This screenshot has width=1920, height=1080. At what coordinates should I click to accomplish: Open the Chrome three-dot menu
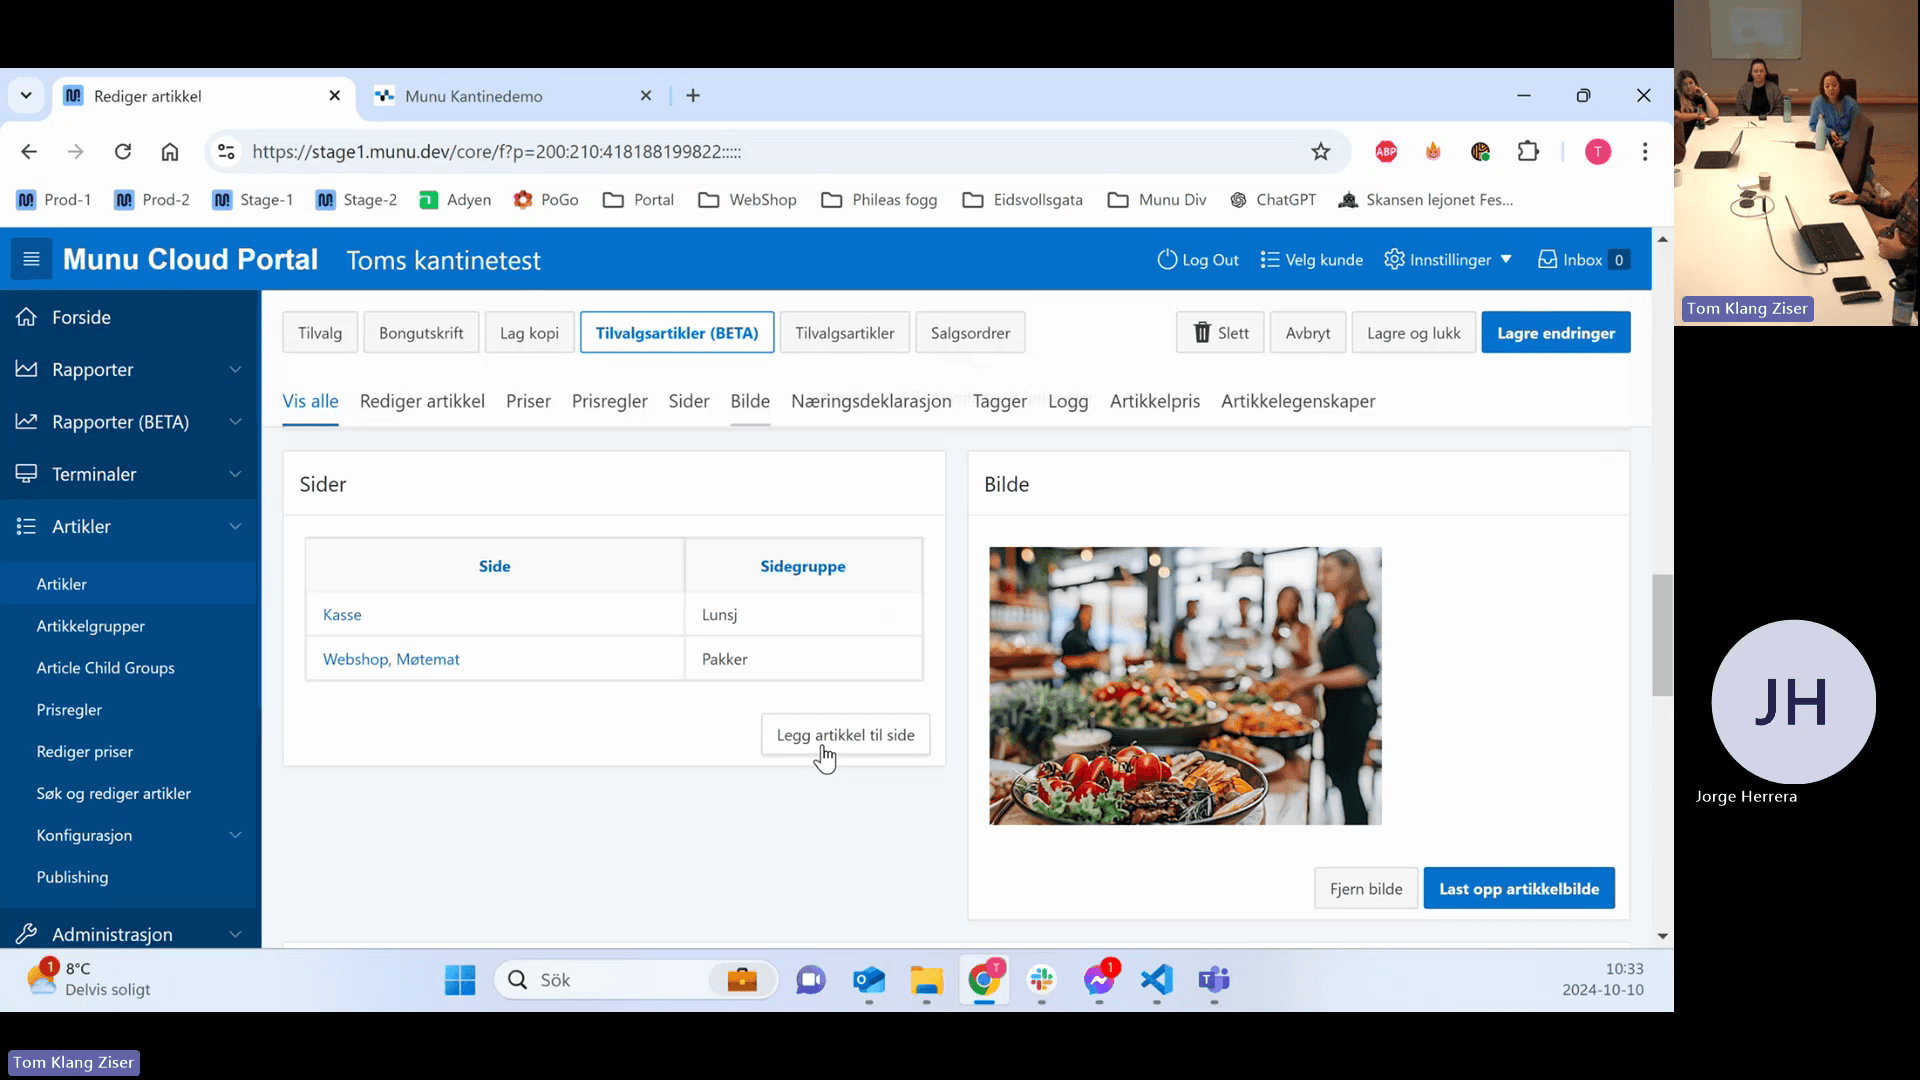1645,152
